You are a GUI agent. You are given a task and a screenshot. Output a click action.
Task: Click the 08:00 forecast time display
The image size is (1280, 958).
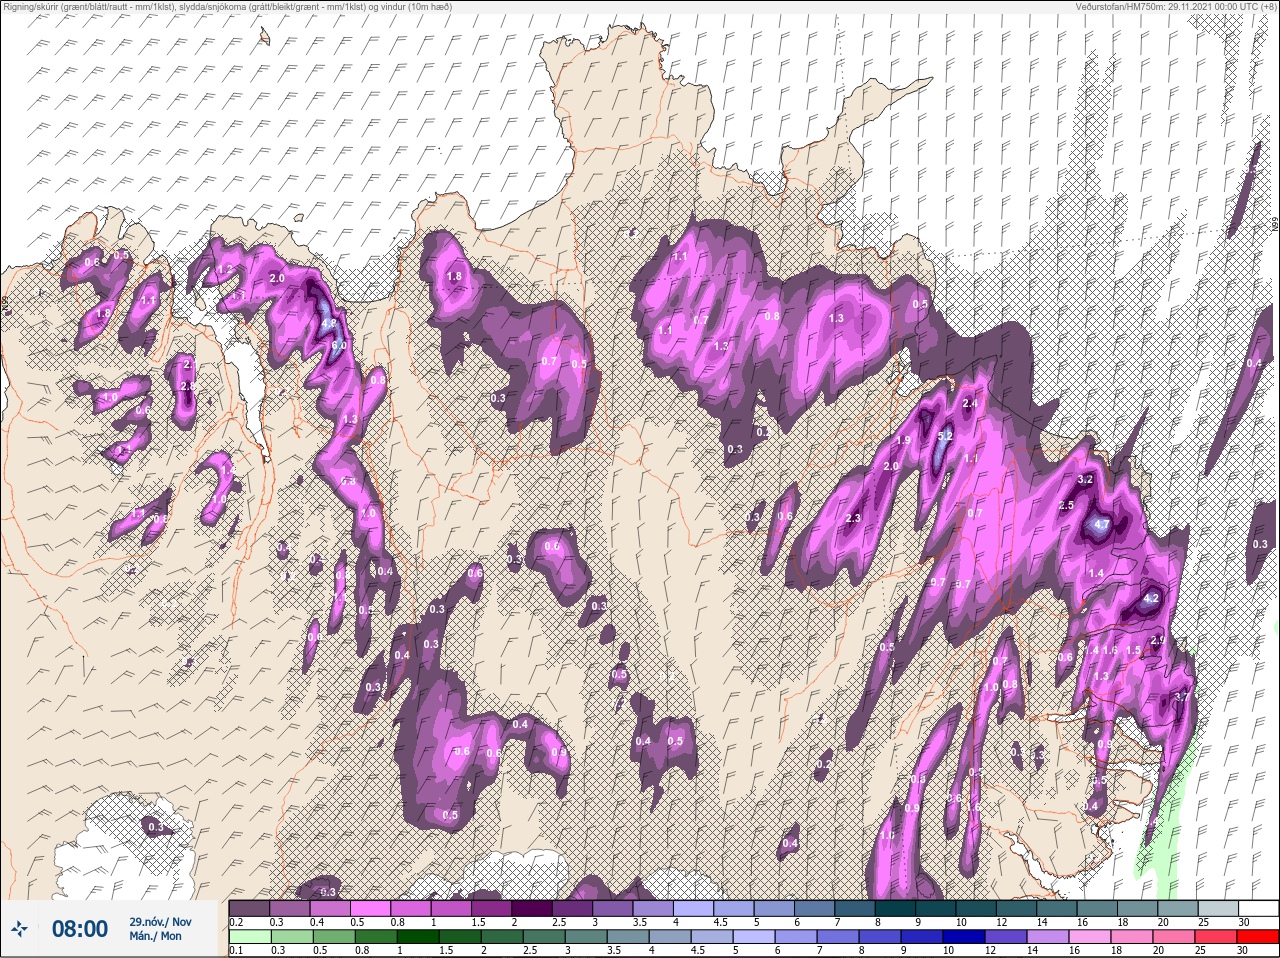pyautogui.click(x=79, y=930)
